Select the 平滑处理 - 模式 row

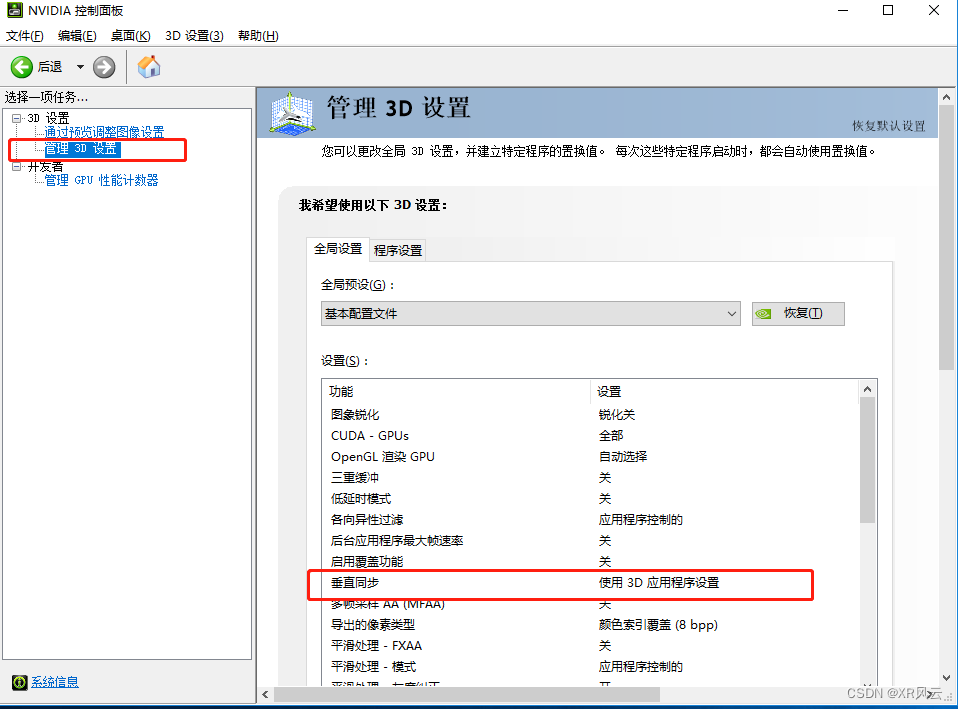point(590,666)
